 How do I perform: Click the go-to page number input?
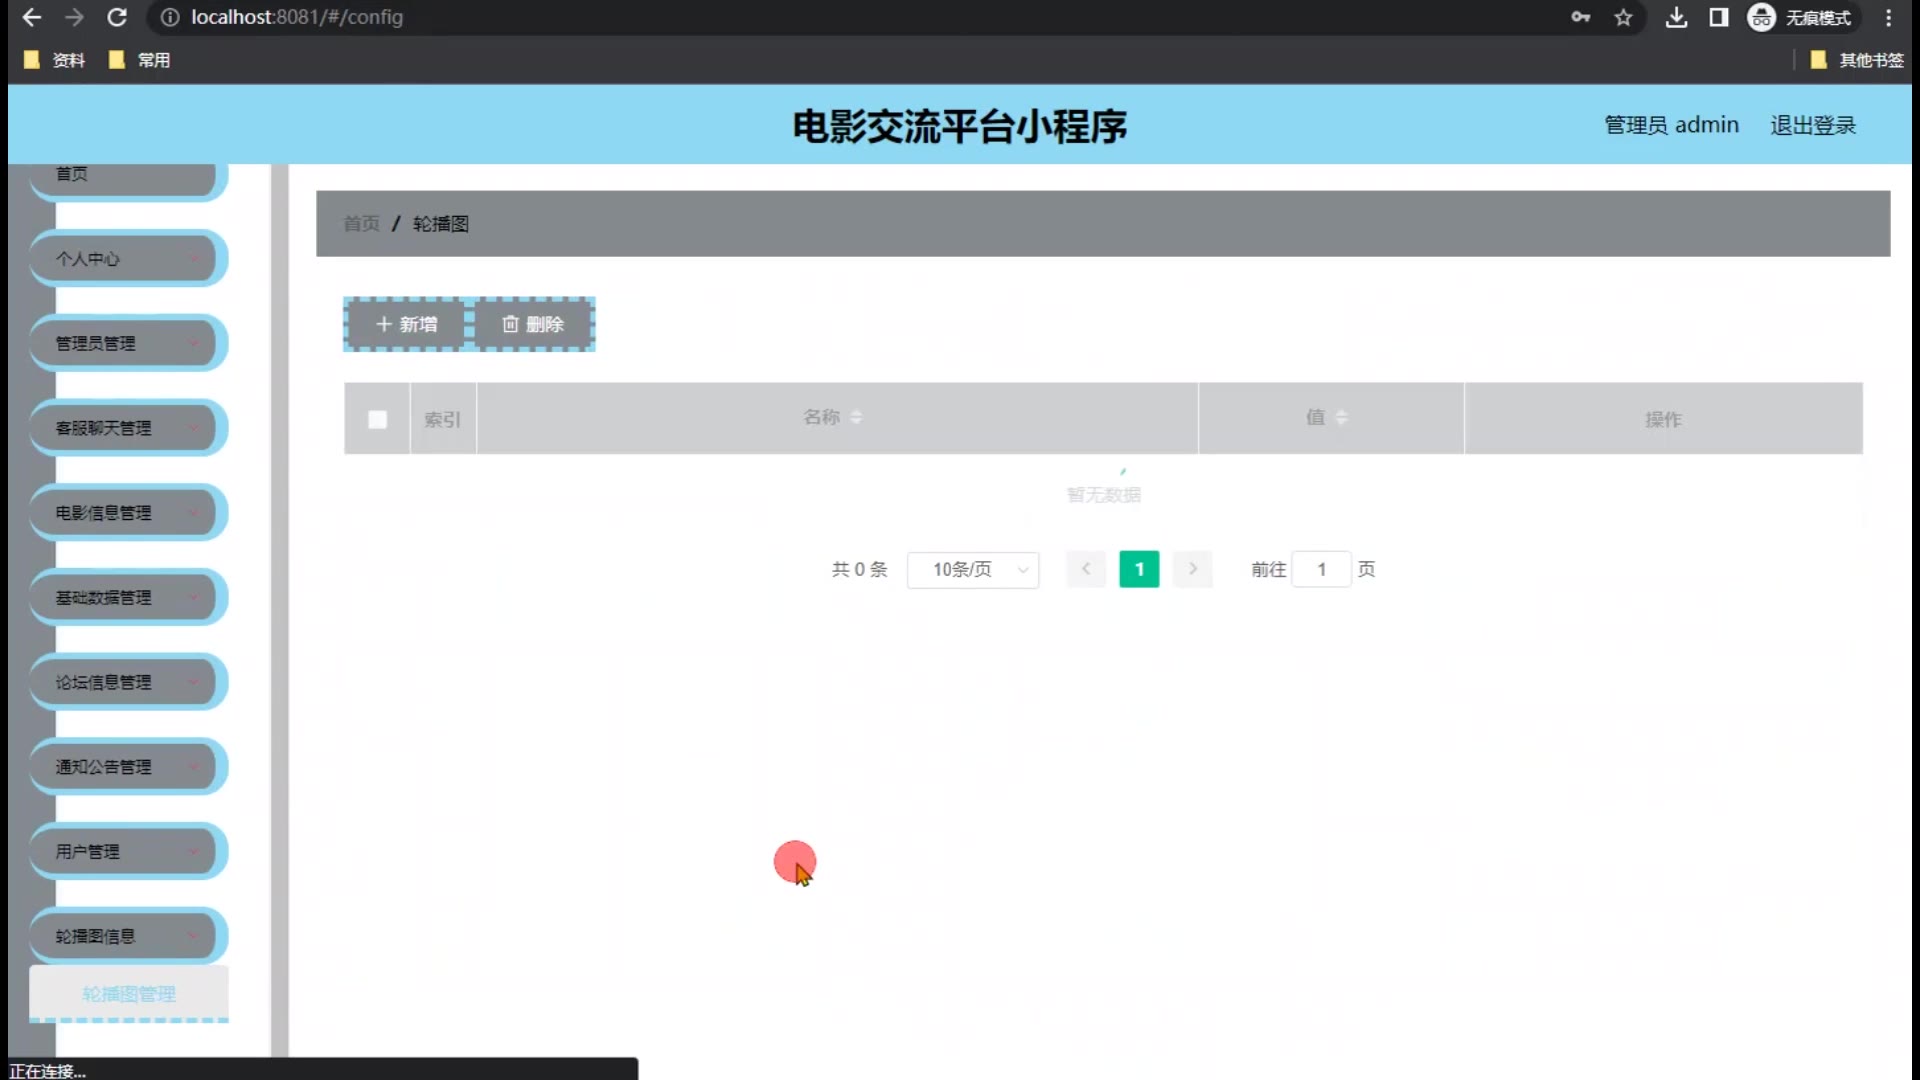(1321, 569)
